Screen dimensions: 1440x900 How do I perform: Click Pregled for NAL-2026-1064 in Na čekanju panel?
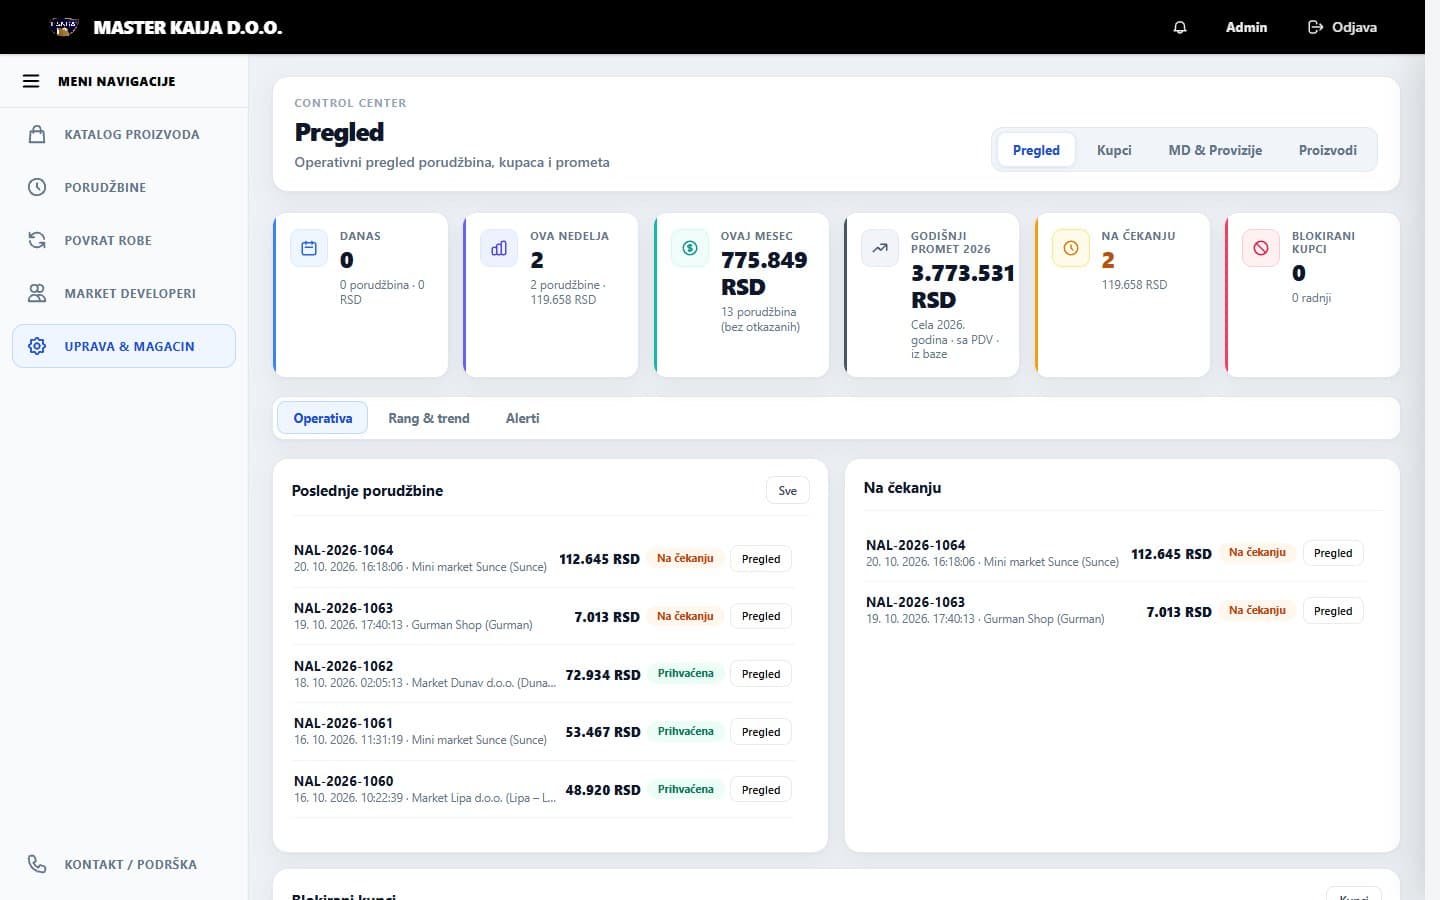point(1333,553)
